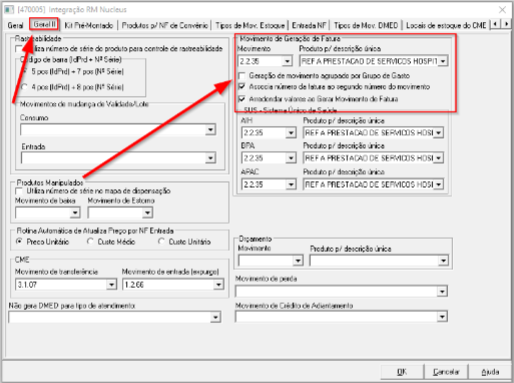Select 4 pos (IdPrd) + 8 pos option
This screenshot has height=383, width=514.
coord(24,87)
